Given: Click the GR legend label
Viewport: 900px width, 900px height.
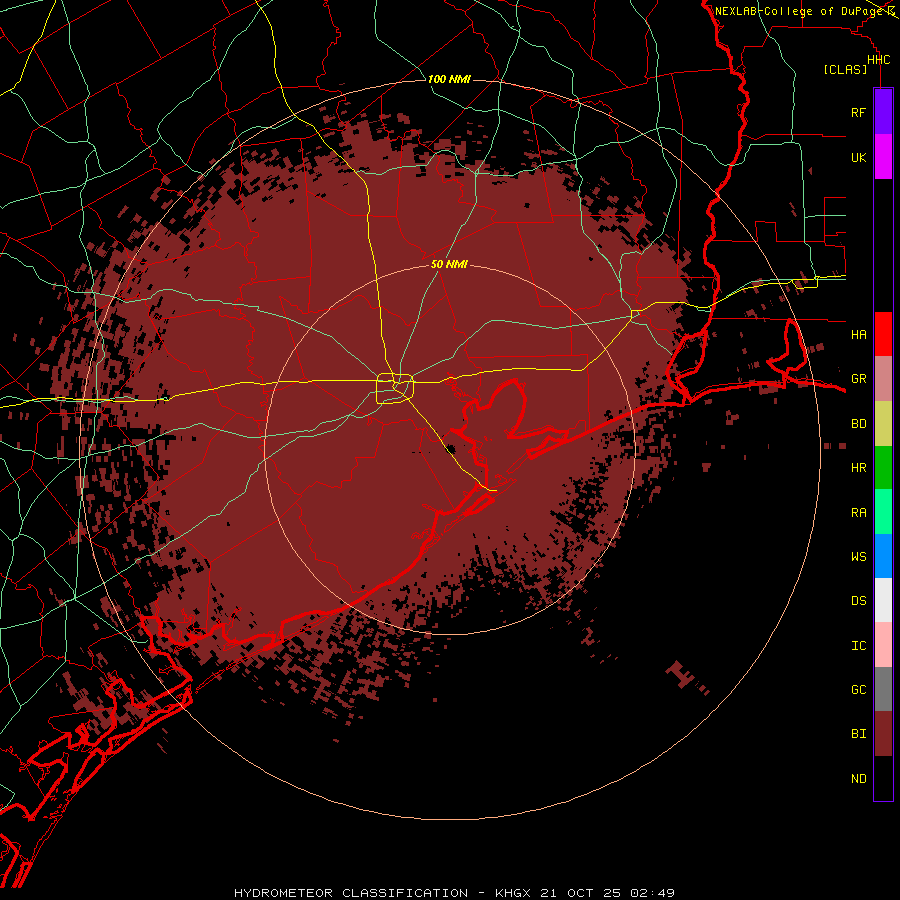Looking at the screenshot, I should [858, 379].
